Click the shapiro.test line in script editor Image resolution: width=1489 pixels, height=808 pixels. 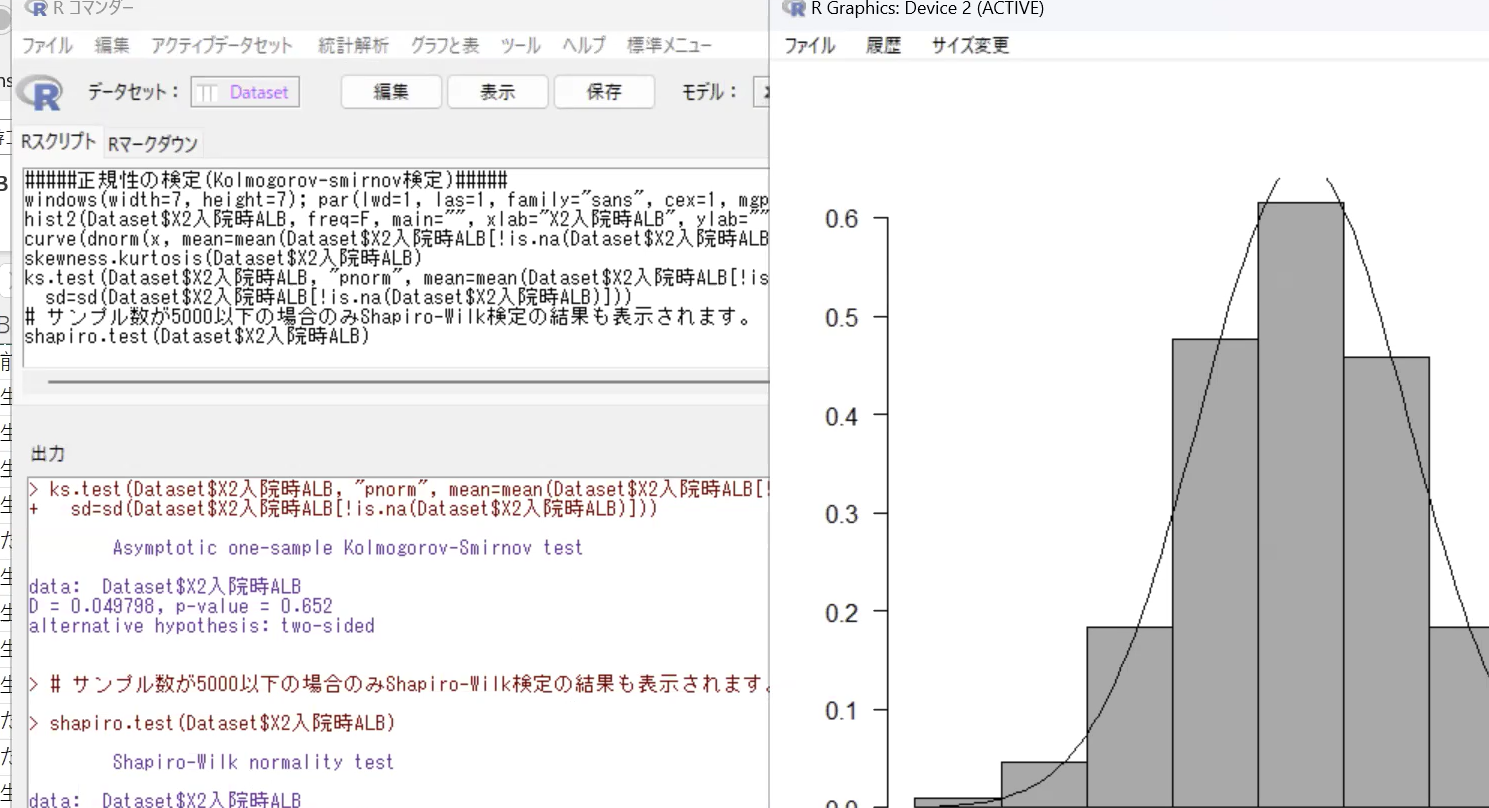(x=197, y=337)
